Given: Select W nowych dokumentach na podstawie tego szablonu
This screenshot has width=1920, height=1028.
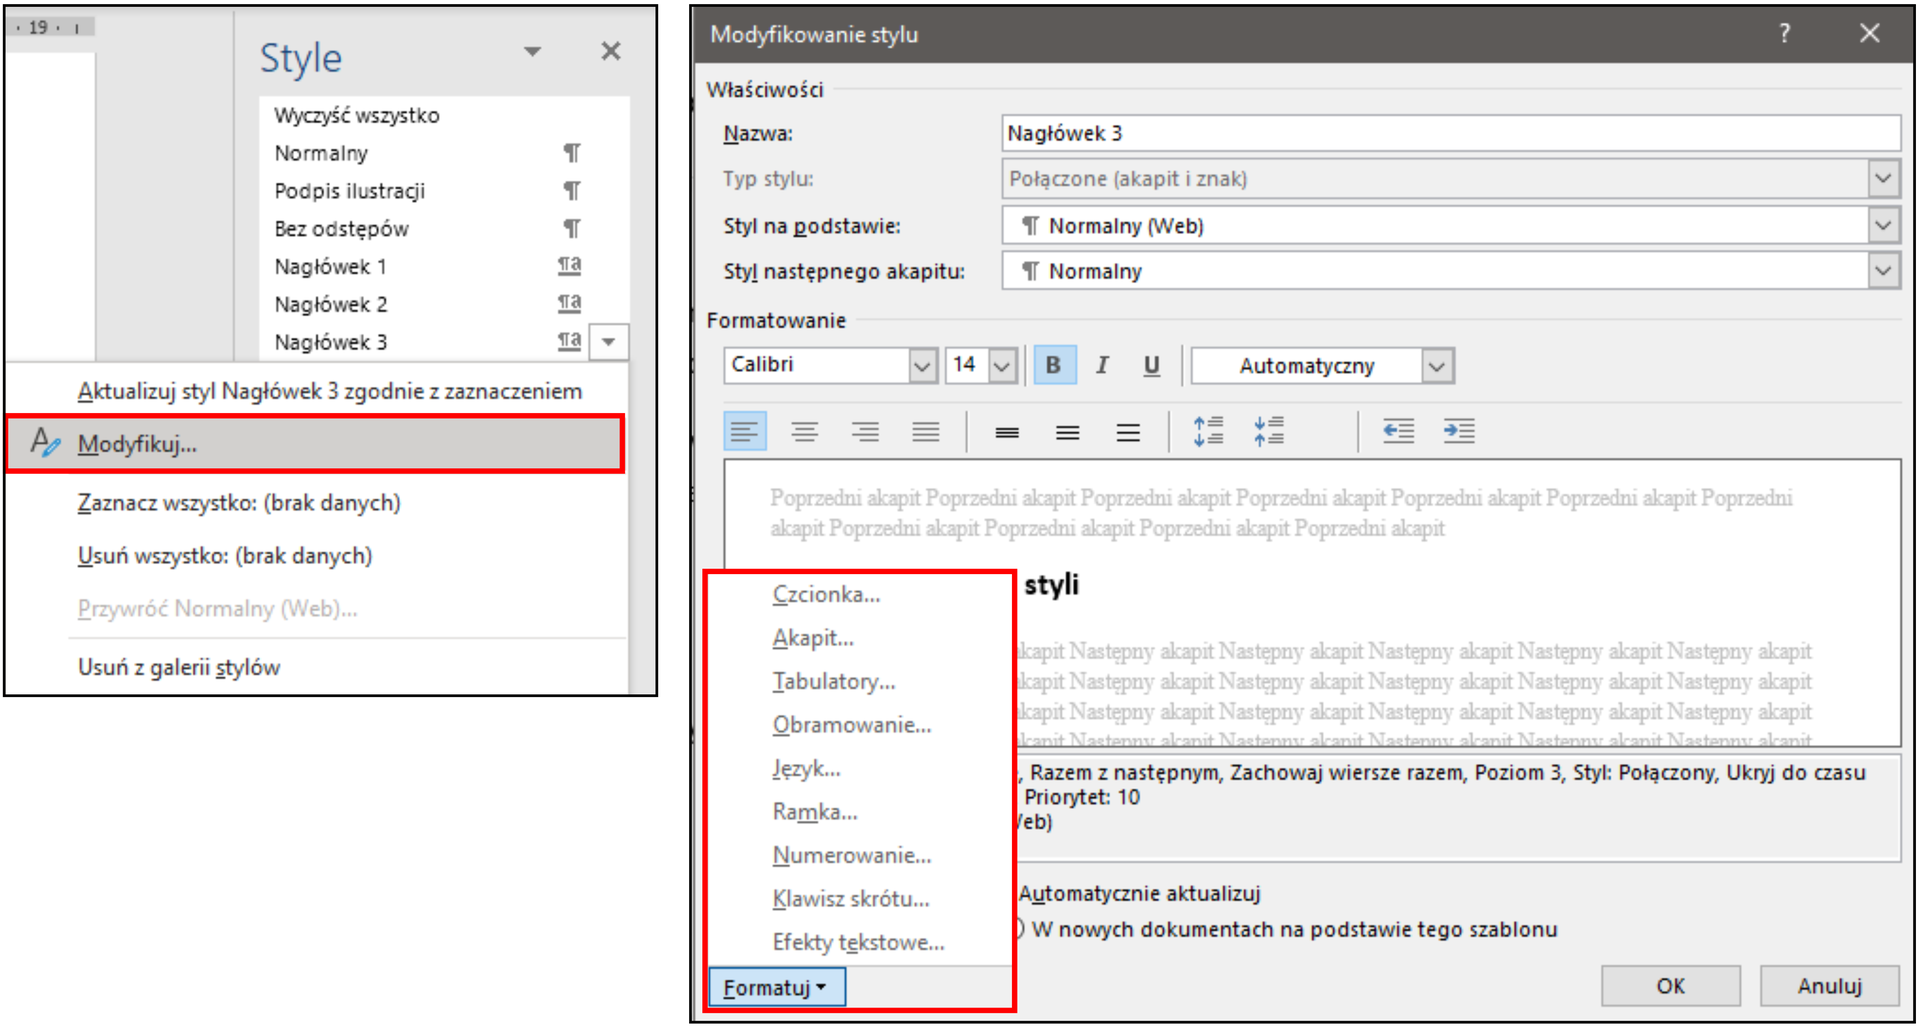Looking at the screenshot, I should [x=1294, y=929].
